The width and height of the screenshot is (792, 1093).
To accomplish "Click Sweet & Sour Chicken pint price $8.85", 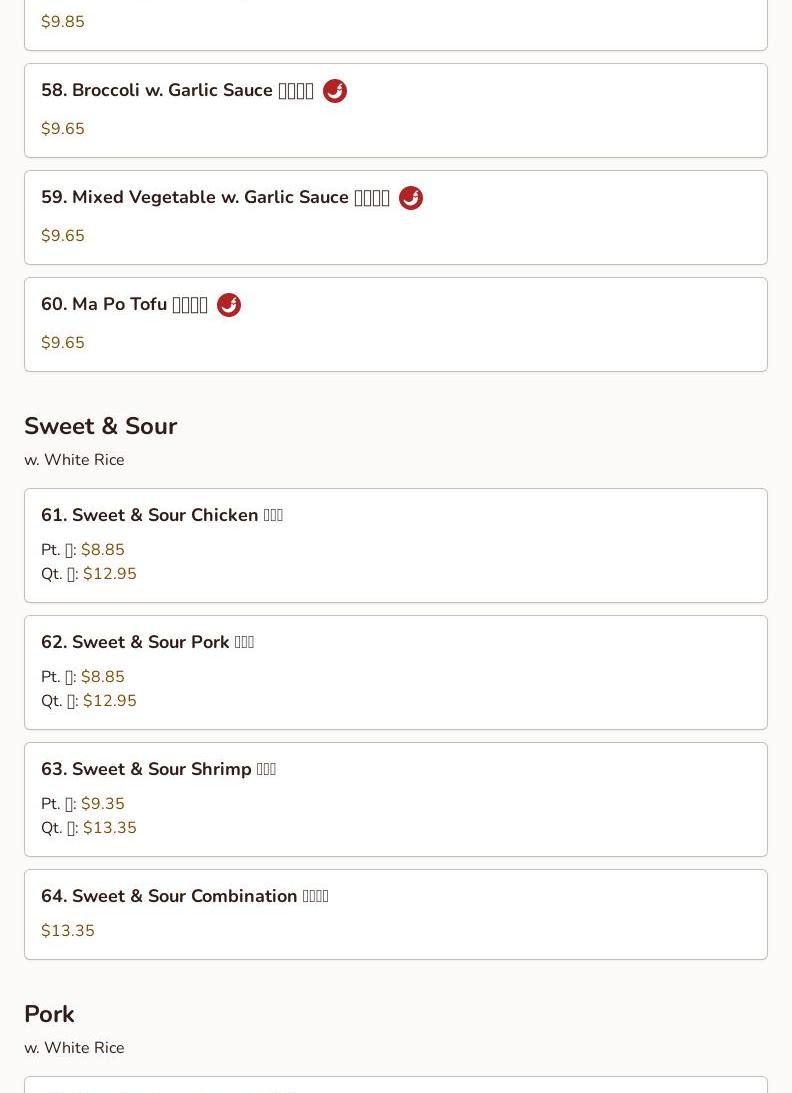I will (102, 550).
